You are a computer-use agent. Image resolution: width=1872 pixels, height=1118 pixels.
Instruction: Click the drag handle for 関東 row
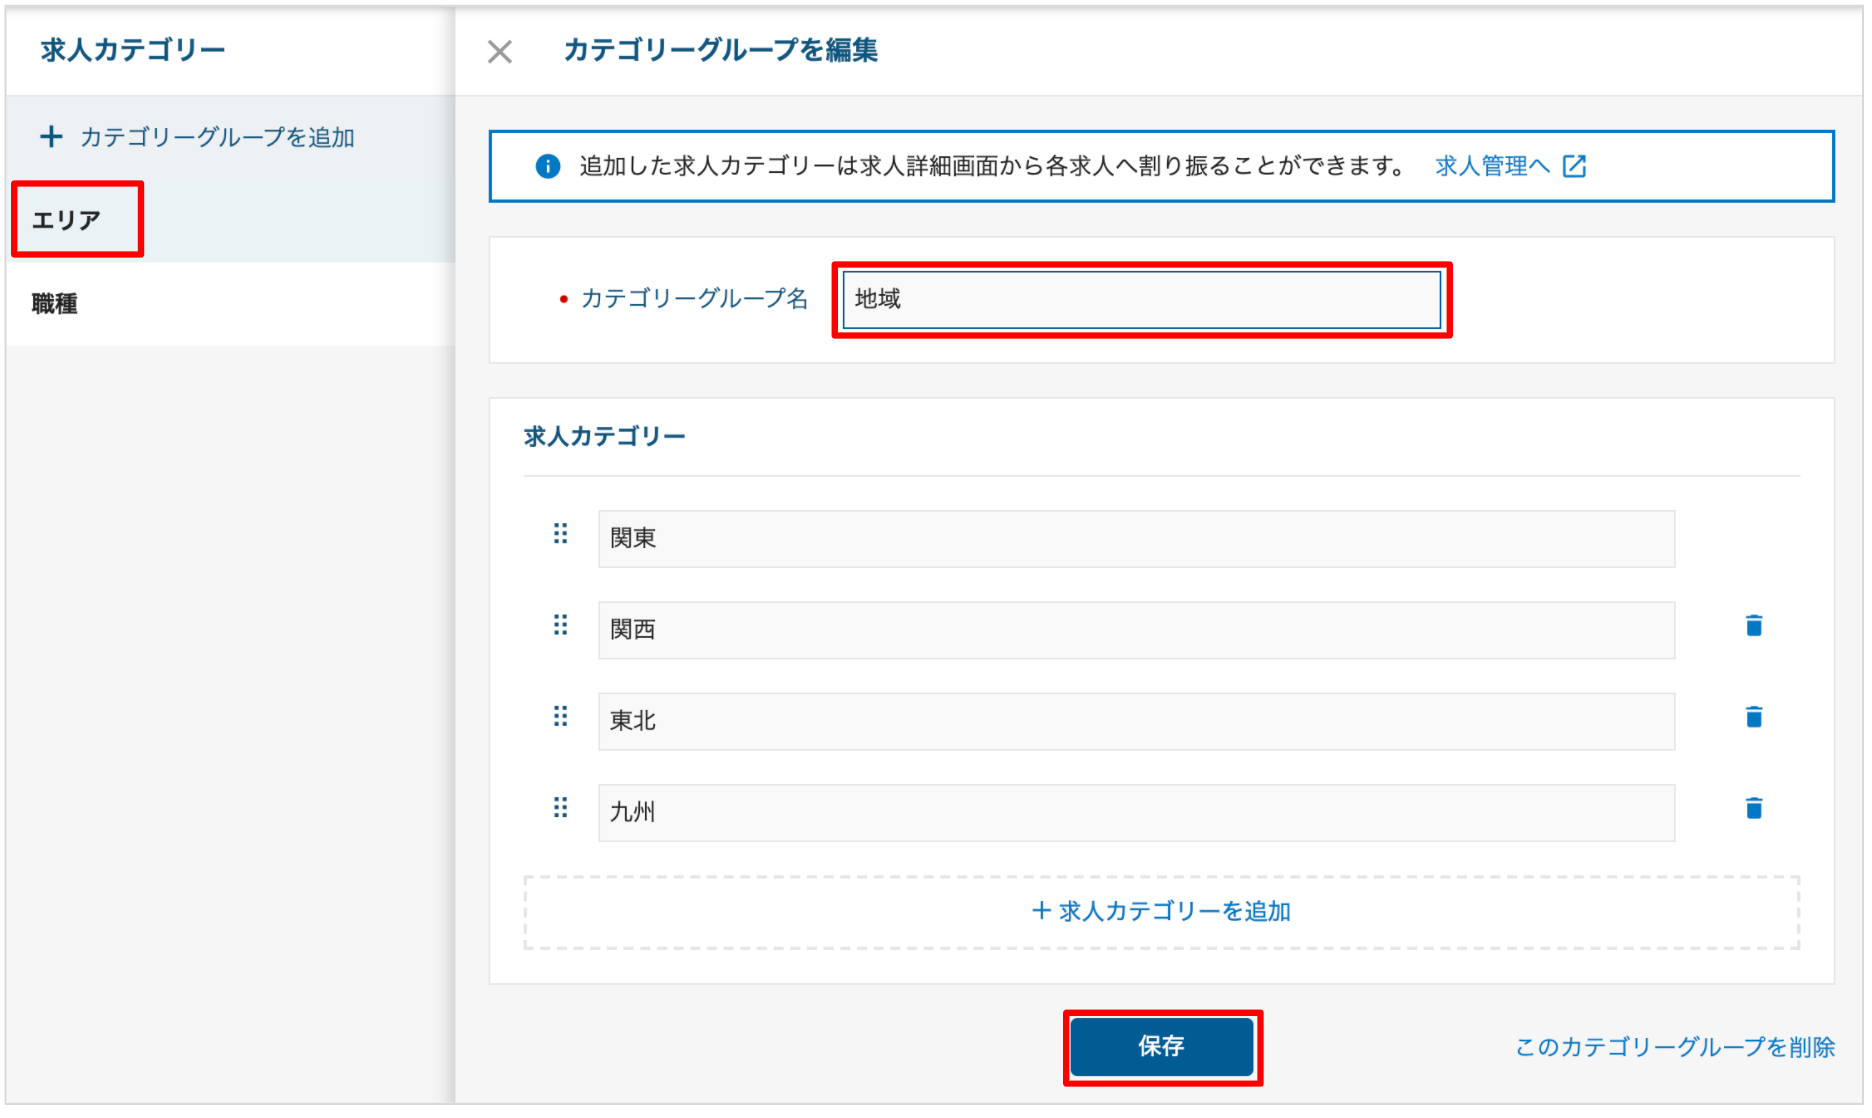561,534
